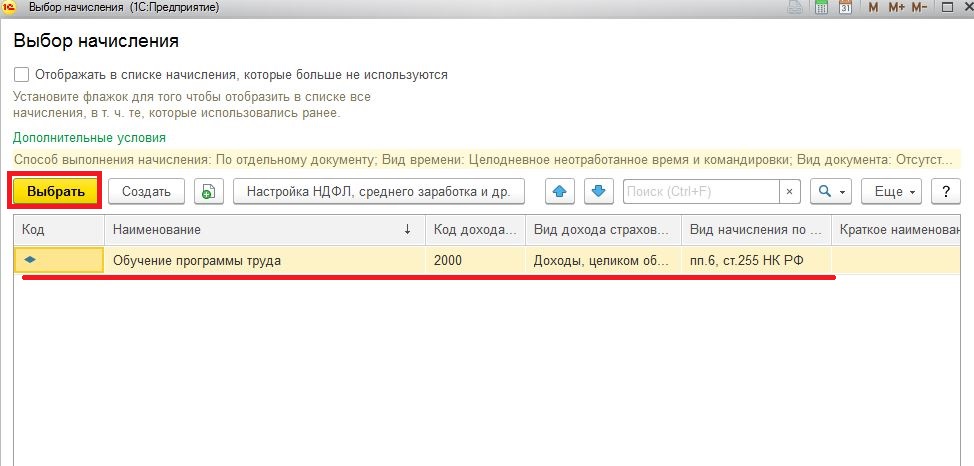Open help with the question mark button
This screenshot has width=974, height=466.
point(946,191)
